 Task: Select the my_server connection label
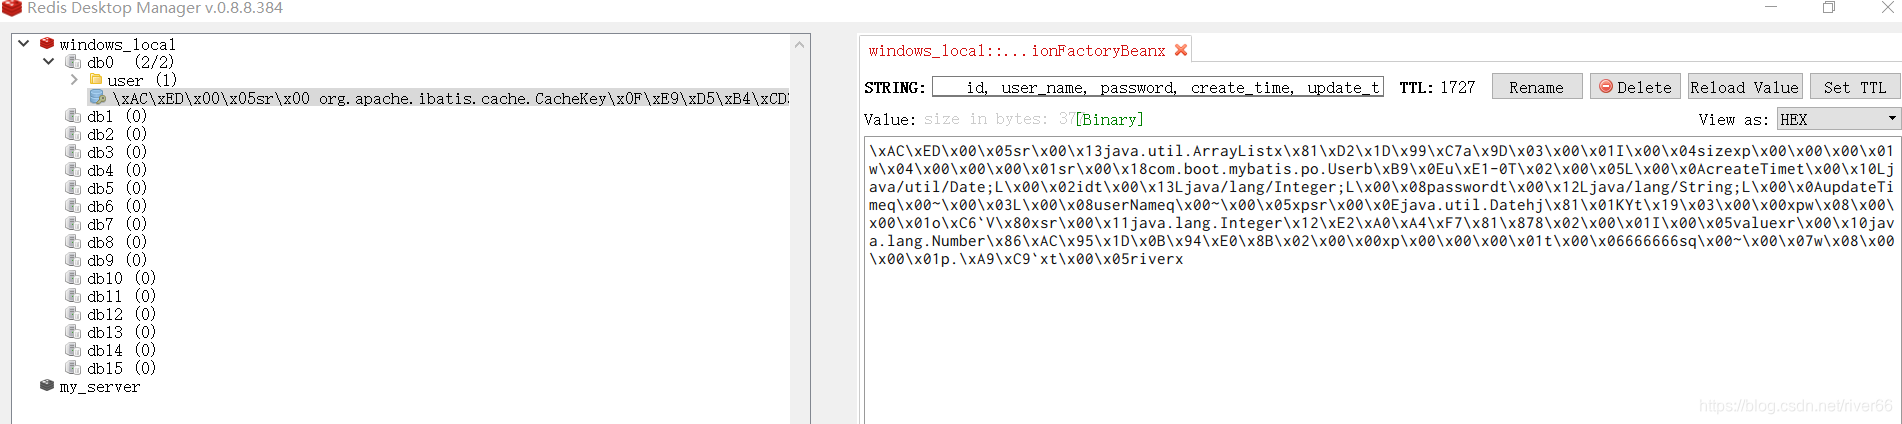(x=100, y=387)
